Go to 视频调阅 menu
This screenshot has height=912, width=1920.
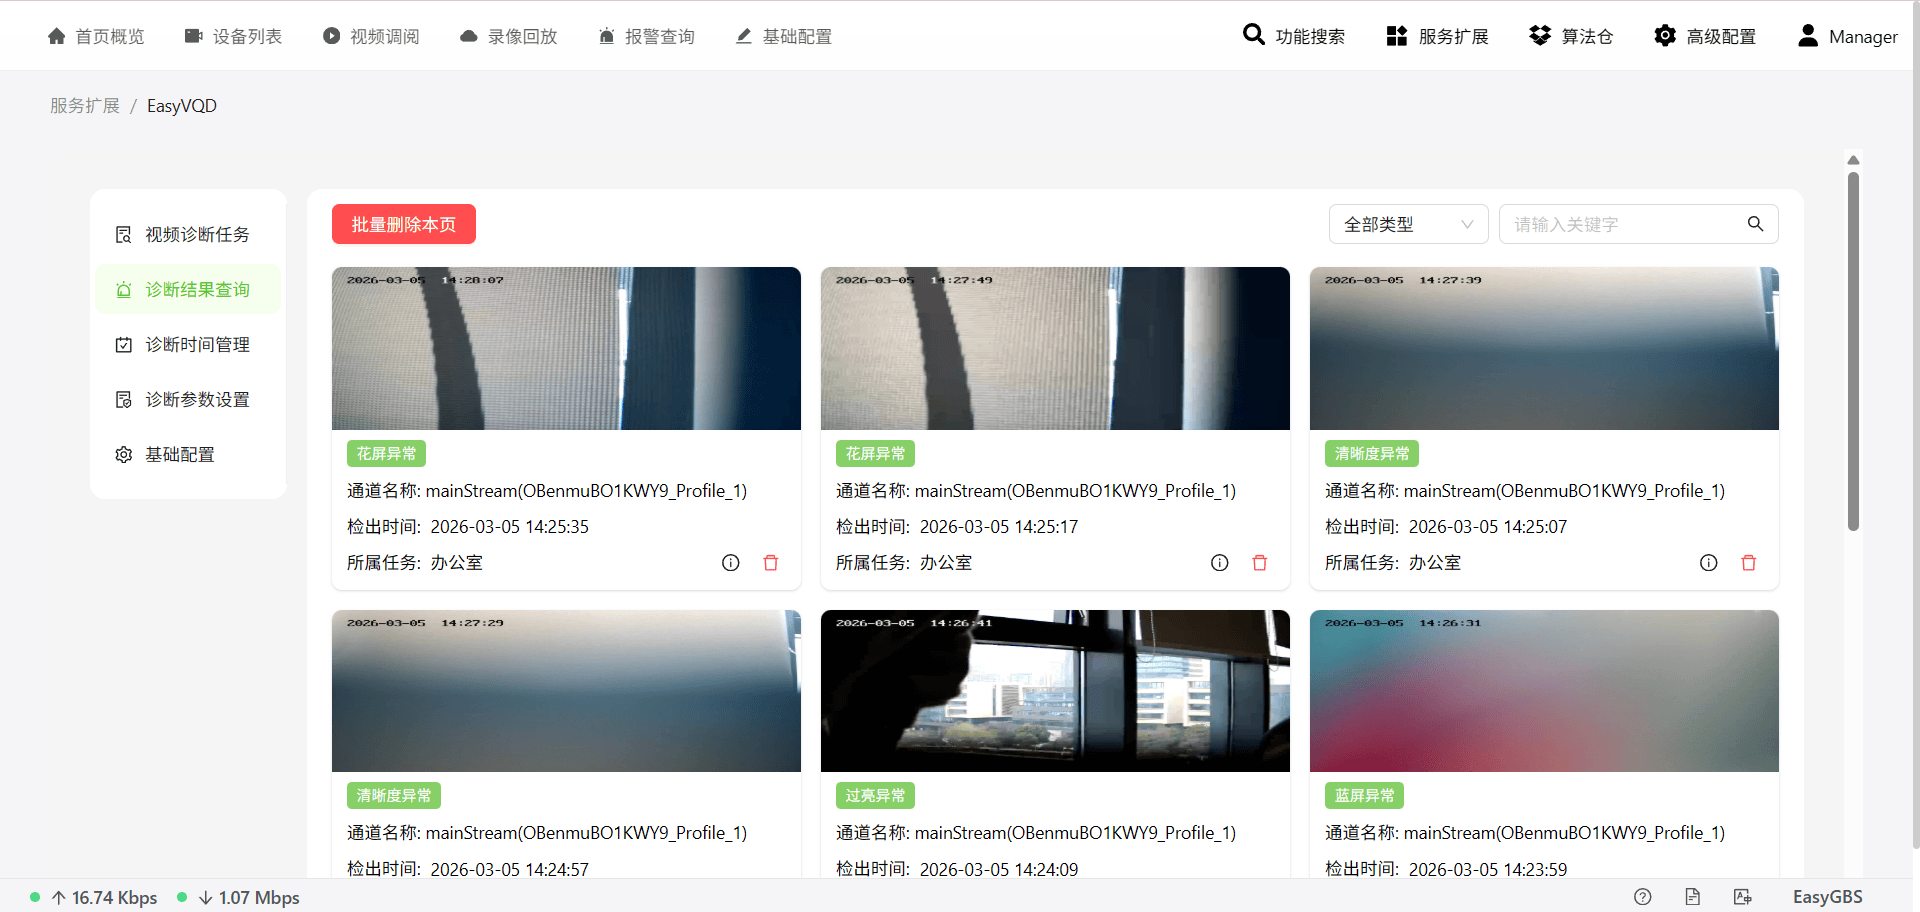(371, 36)
